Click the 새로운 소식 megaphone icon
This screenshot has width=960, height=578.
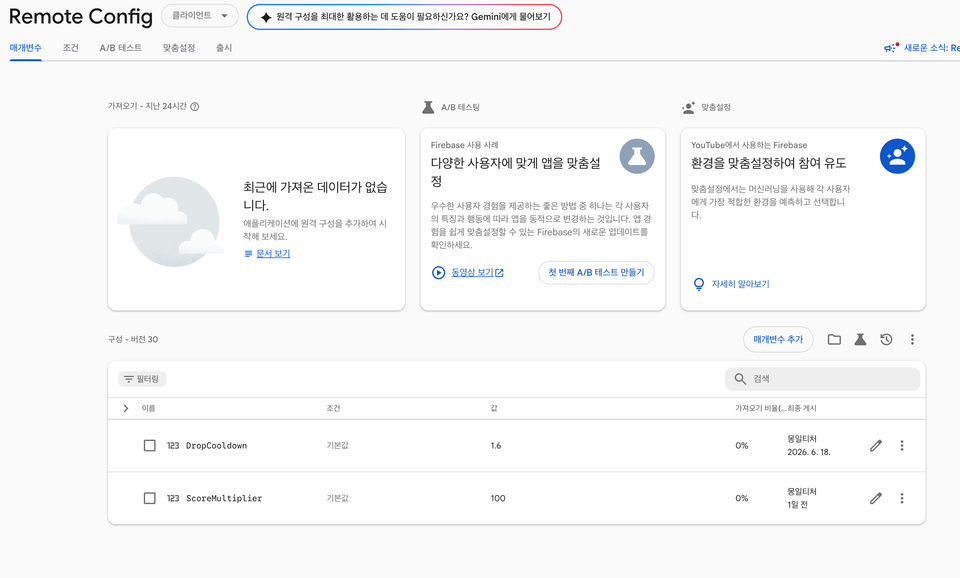(891, 48)
